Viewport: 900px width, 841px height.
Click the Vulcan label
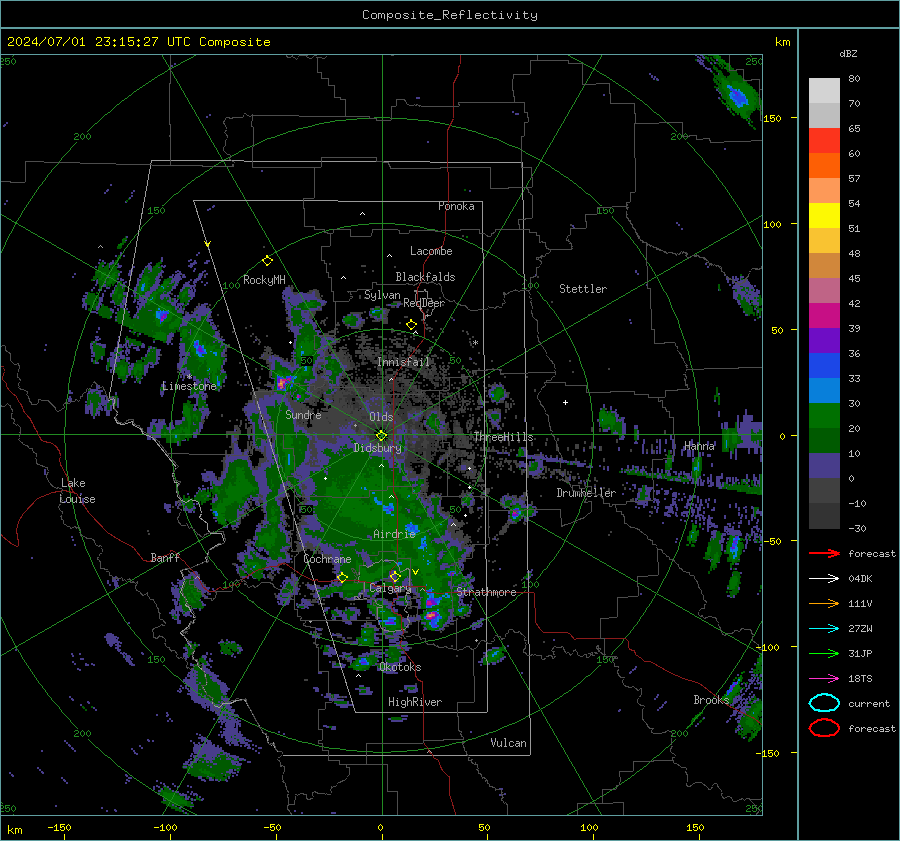(509, 743)
